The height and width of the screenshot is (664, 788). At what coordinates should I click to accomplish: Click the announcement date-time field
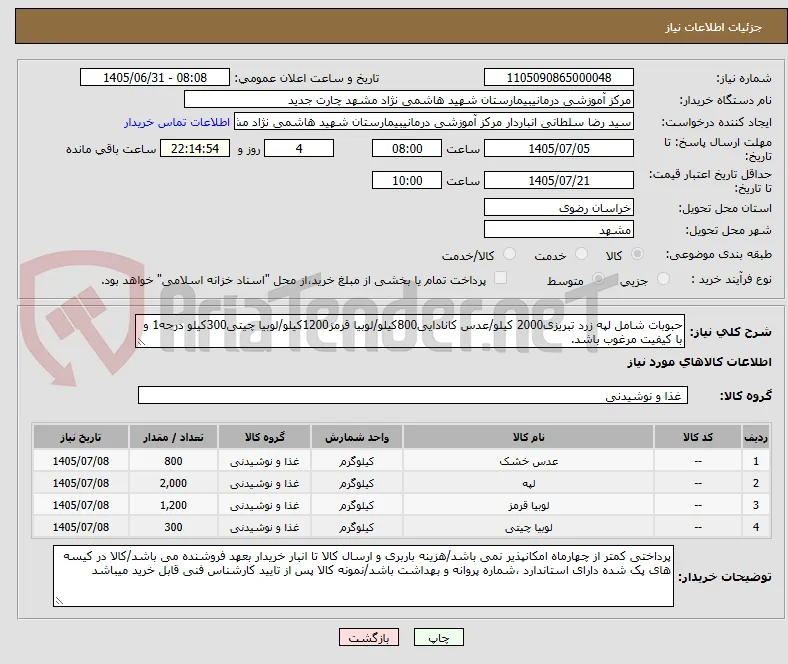(x=155, y=77)
